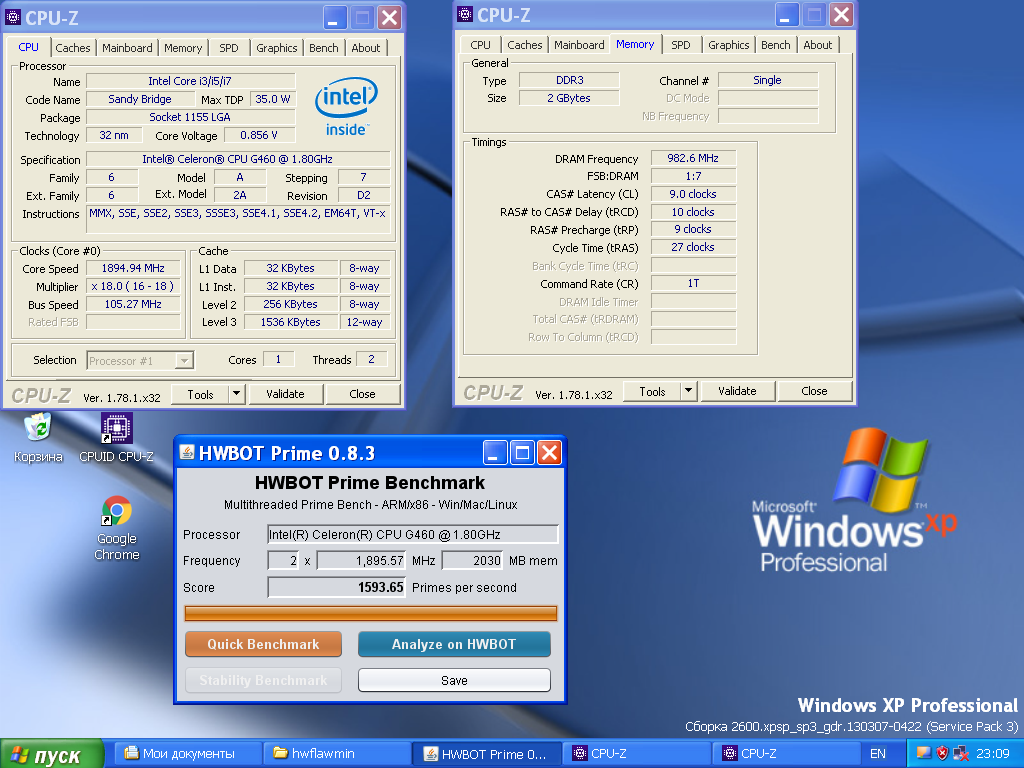The height and width of the screenshot is (768, 1024).
Task: Open About tab in Memory CPU-Z window
Action: pyautogui.click(x=817, y=45)
